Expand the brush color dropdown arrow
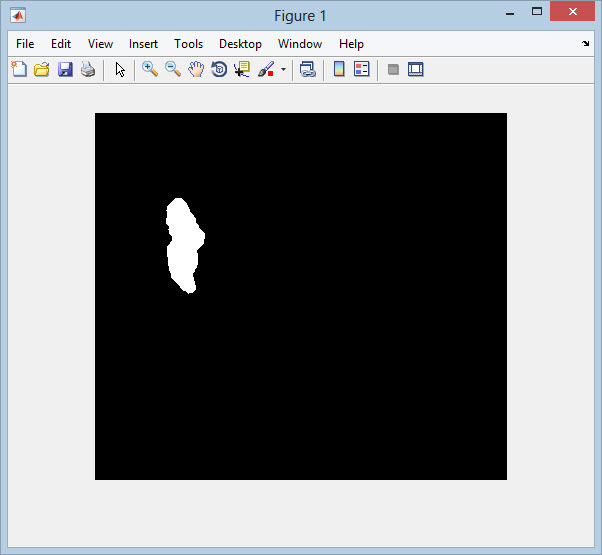The height and width of the screenshot is (555, 602). [283, 69]
